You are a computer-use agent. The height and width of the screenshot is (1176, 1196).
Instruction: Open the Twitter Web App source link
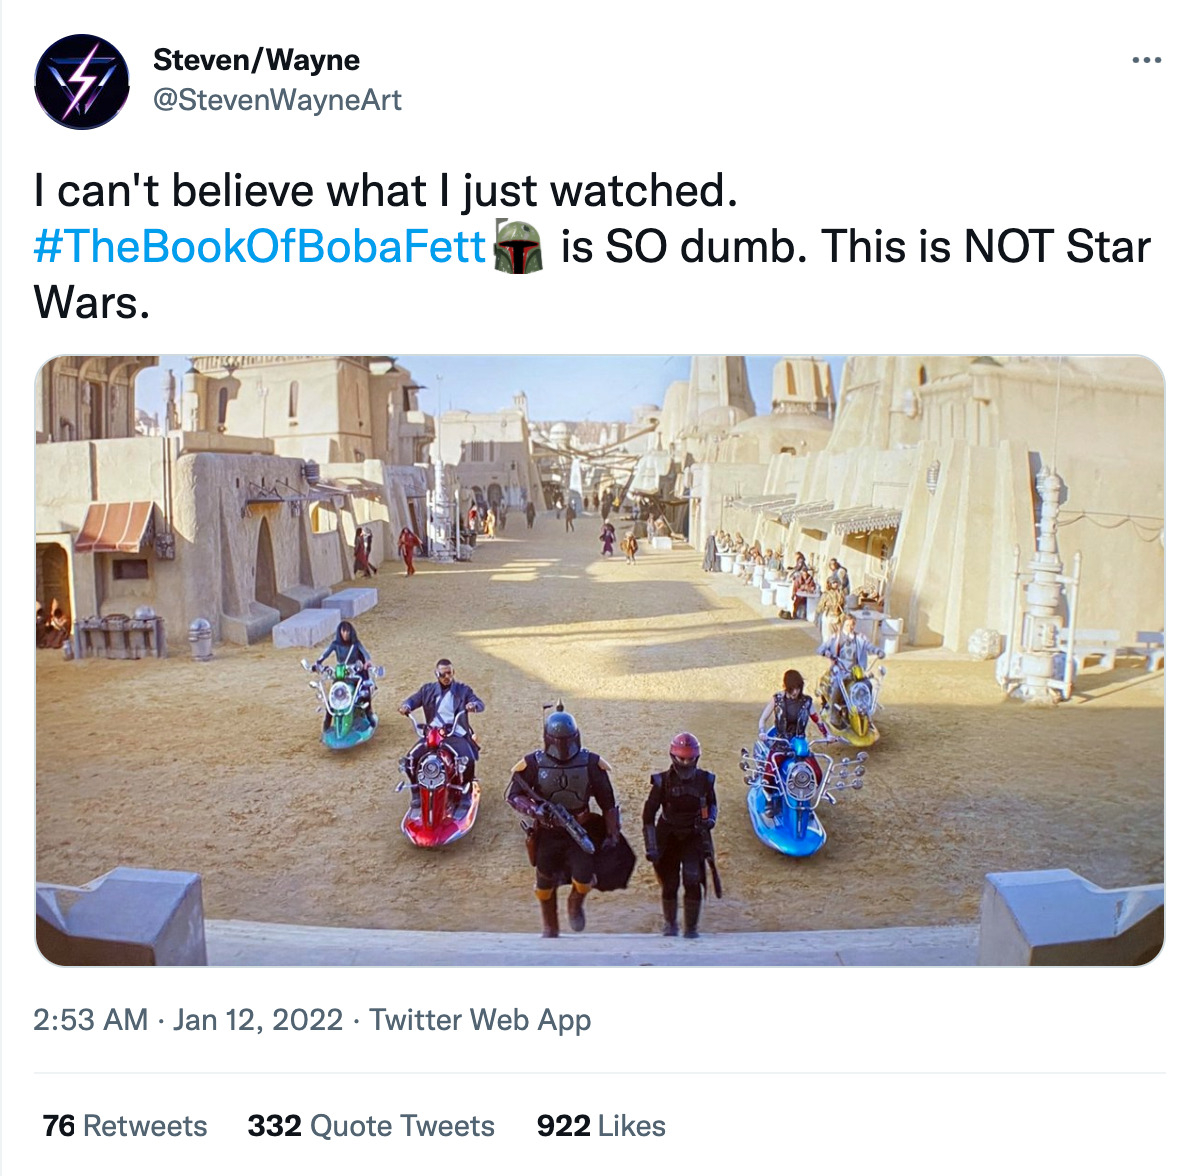tap(480, 1019)
